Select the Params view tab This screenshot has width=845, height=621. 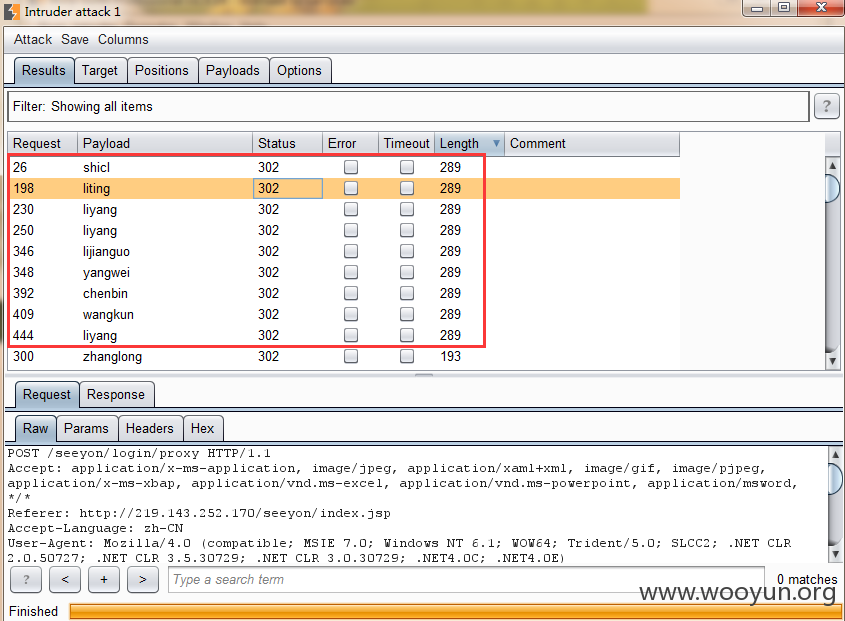click(x=86, y=429)
